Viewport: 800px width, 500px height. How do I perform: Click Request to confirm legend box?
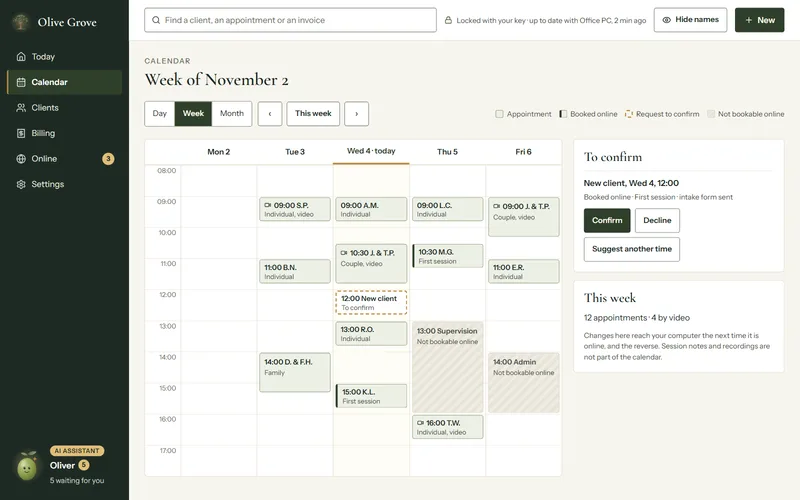pyautogui.click(x=629, y=114)
